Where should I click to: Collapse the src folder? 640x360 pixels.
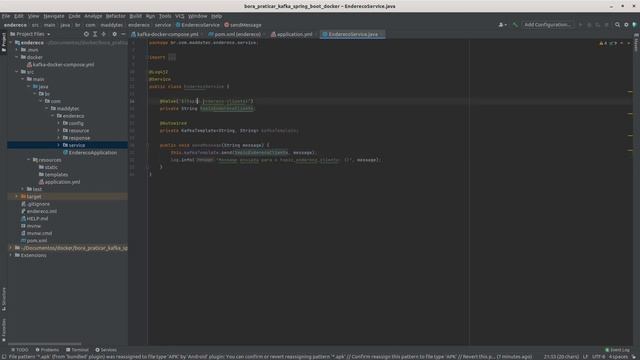tap(17, 72)
